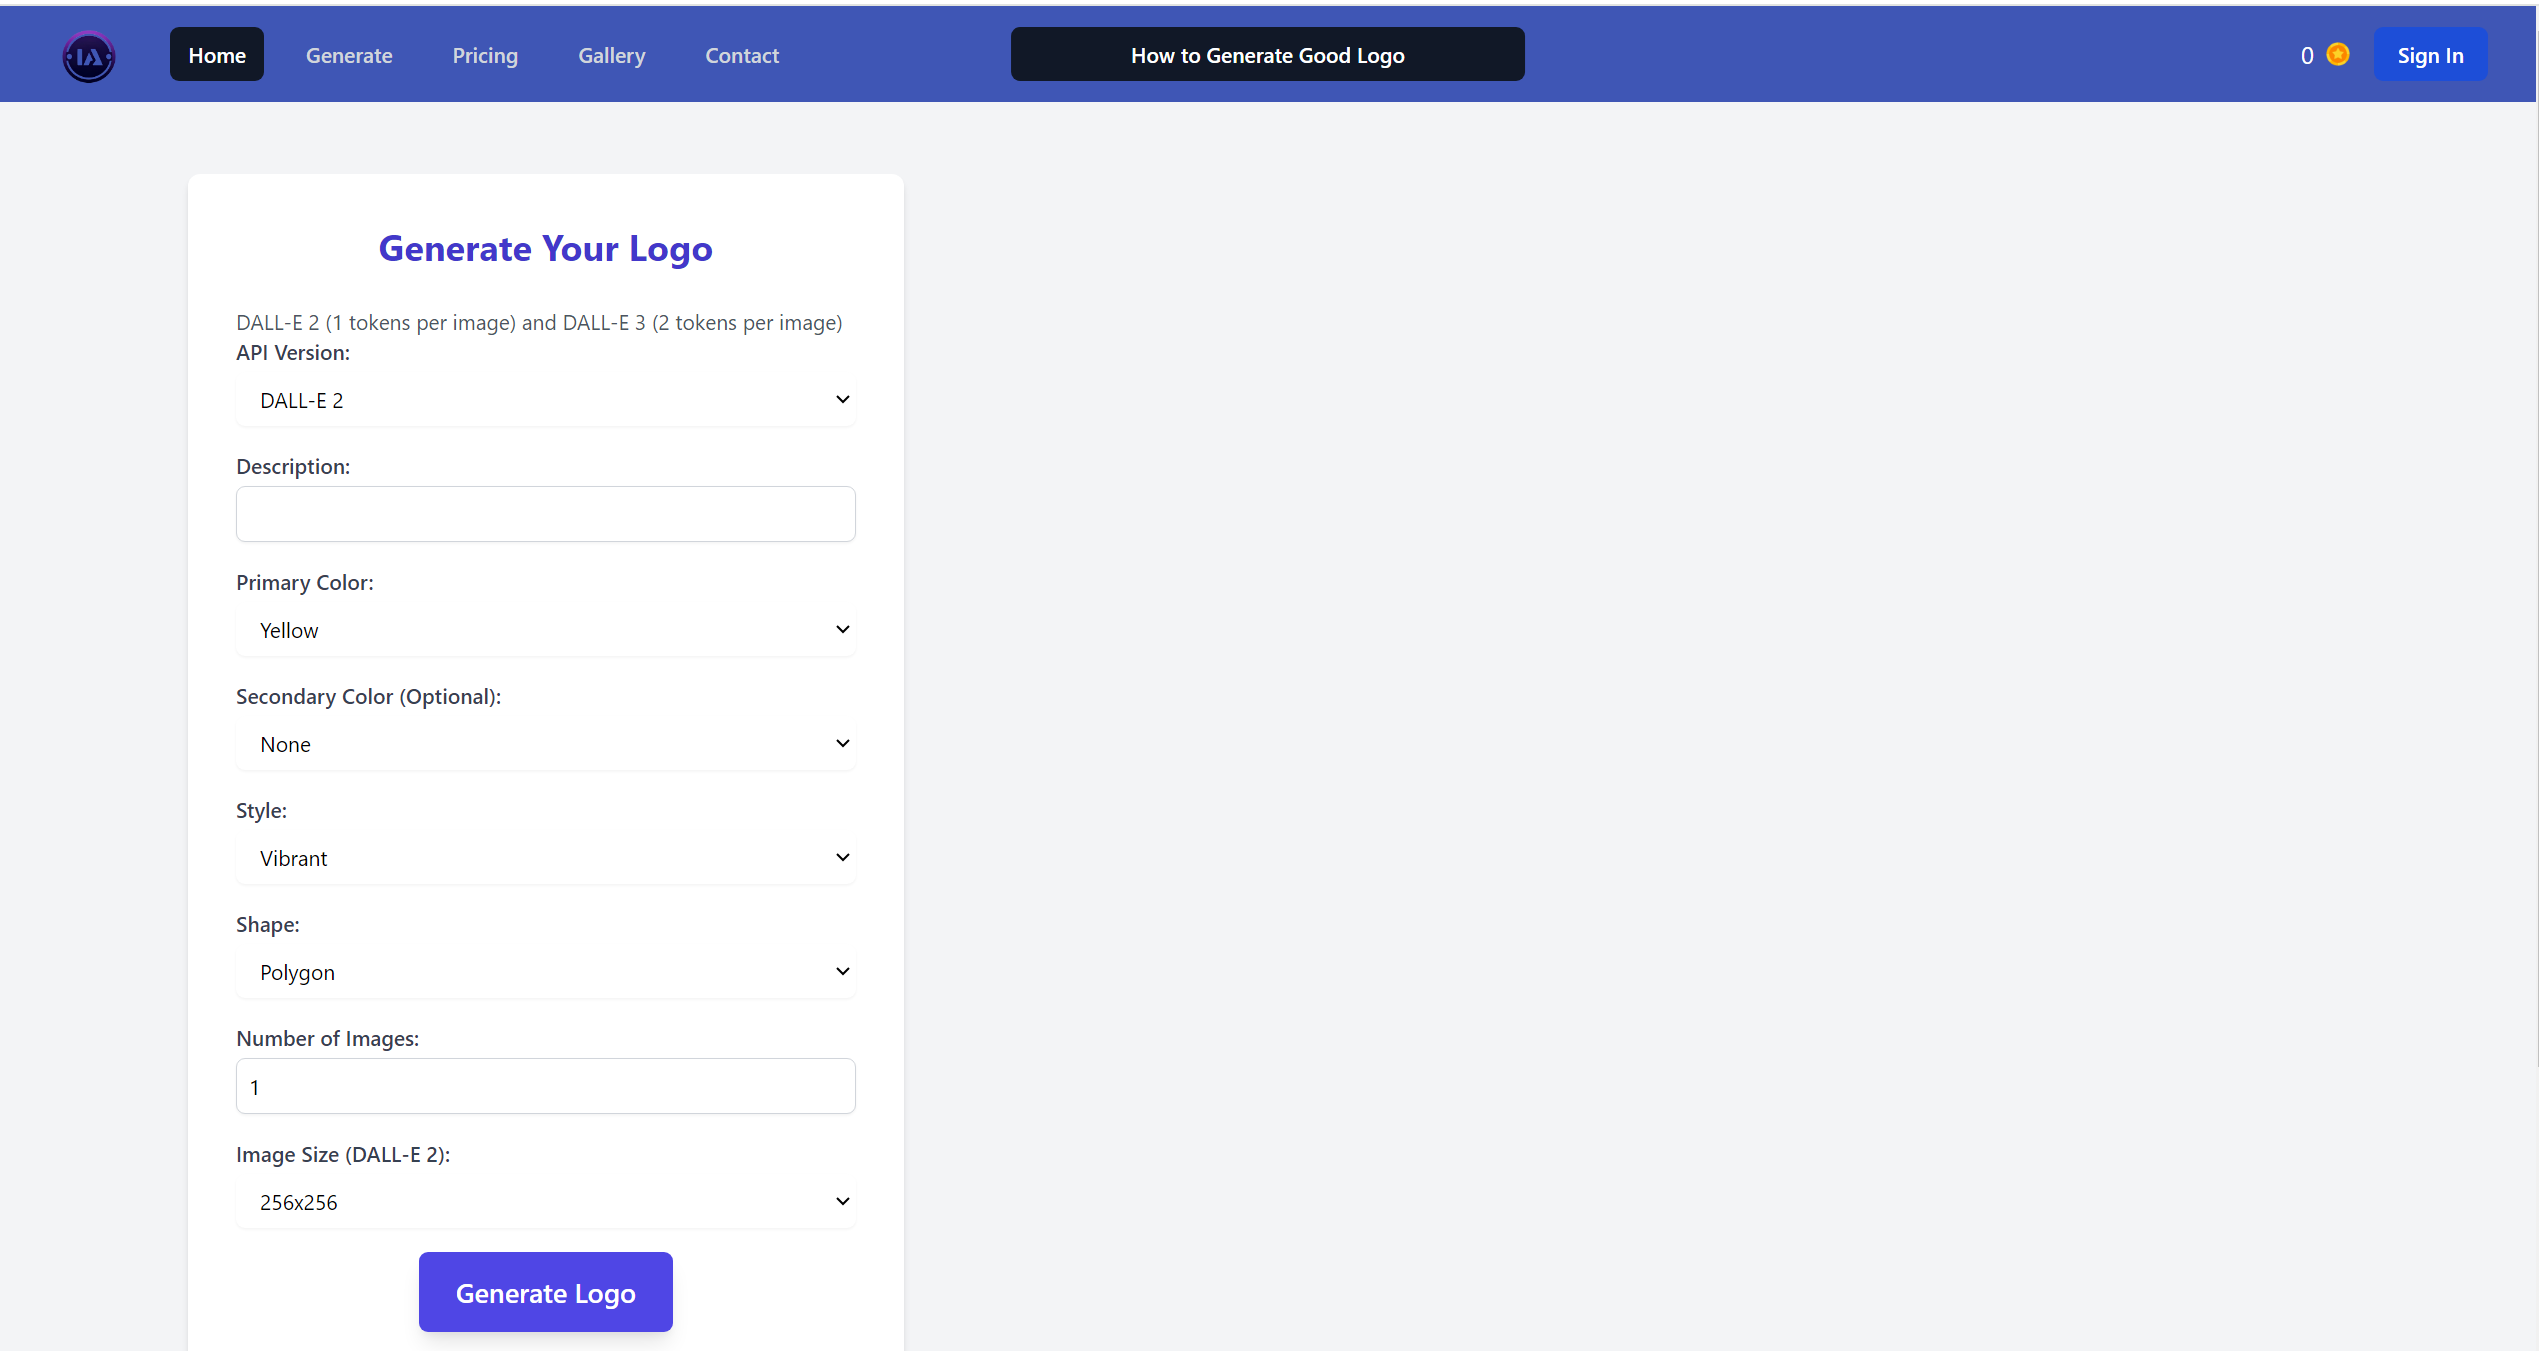Click the gold token coin icon
The width and height of the screenshot is (2539, 1351).
pyautogui.click(x=2337, y=55)
